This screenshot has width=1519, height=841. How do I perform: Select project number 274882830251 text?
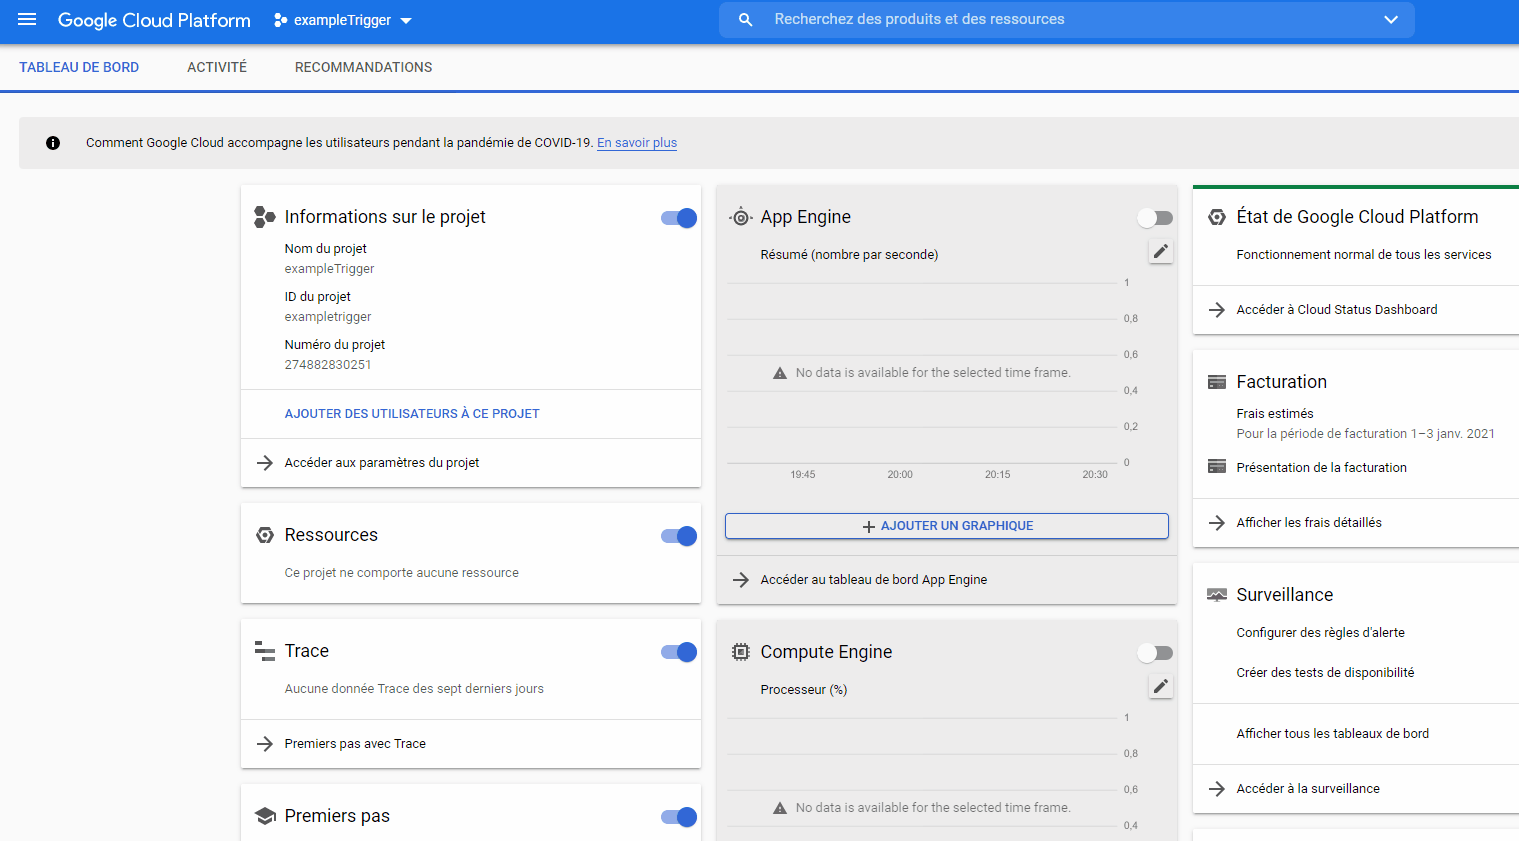328,365
